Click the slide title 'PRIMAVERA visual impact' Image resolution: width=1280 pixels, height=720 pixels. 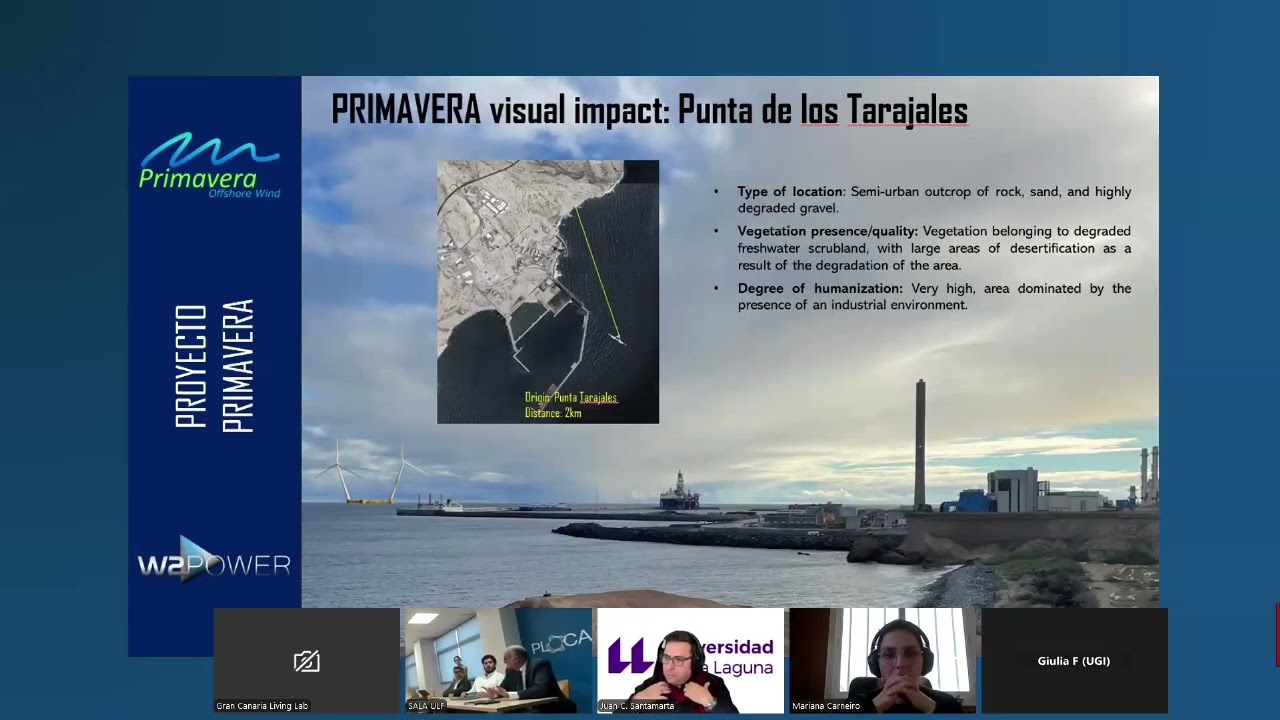click(650, 109)
